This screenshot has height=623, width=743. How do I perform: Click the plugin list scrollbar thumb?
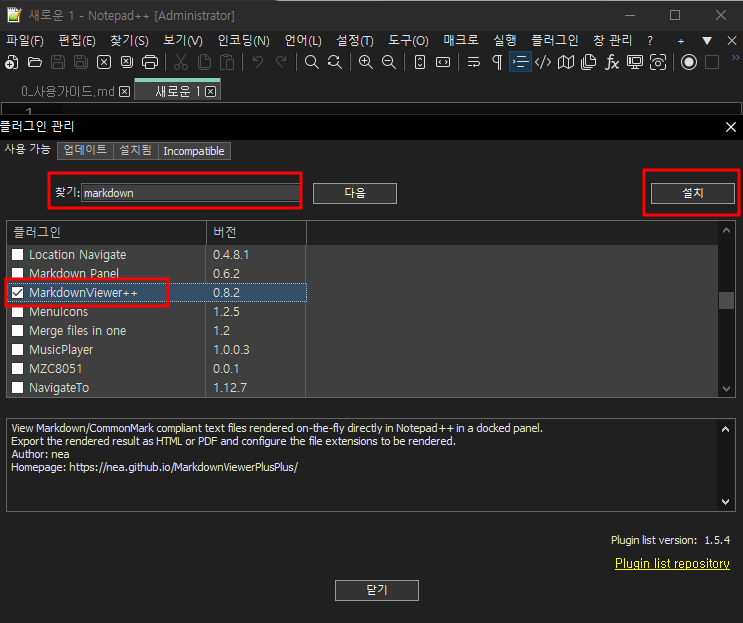pos(726,300)
